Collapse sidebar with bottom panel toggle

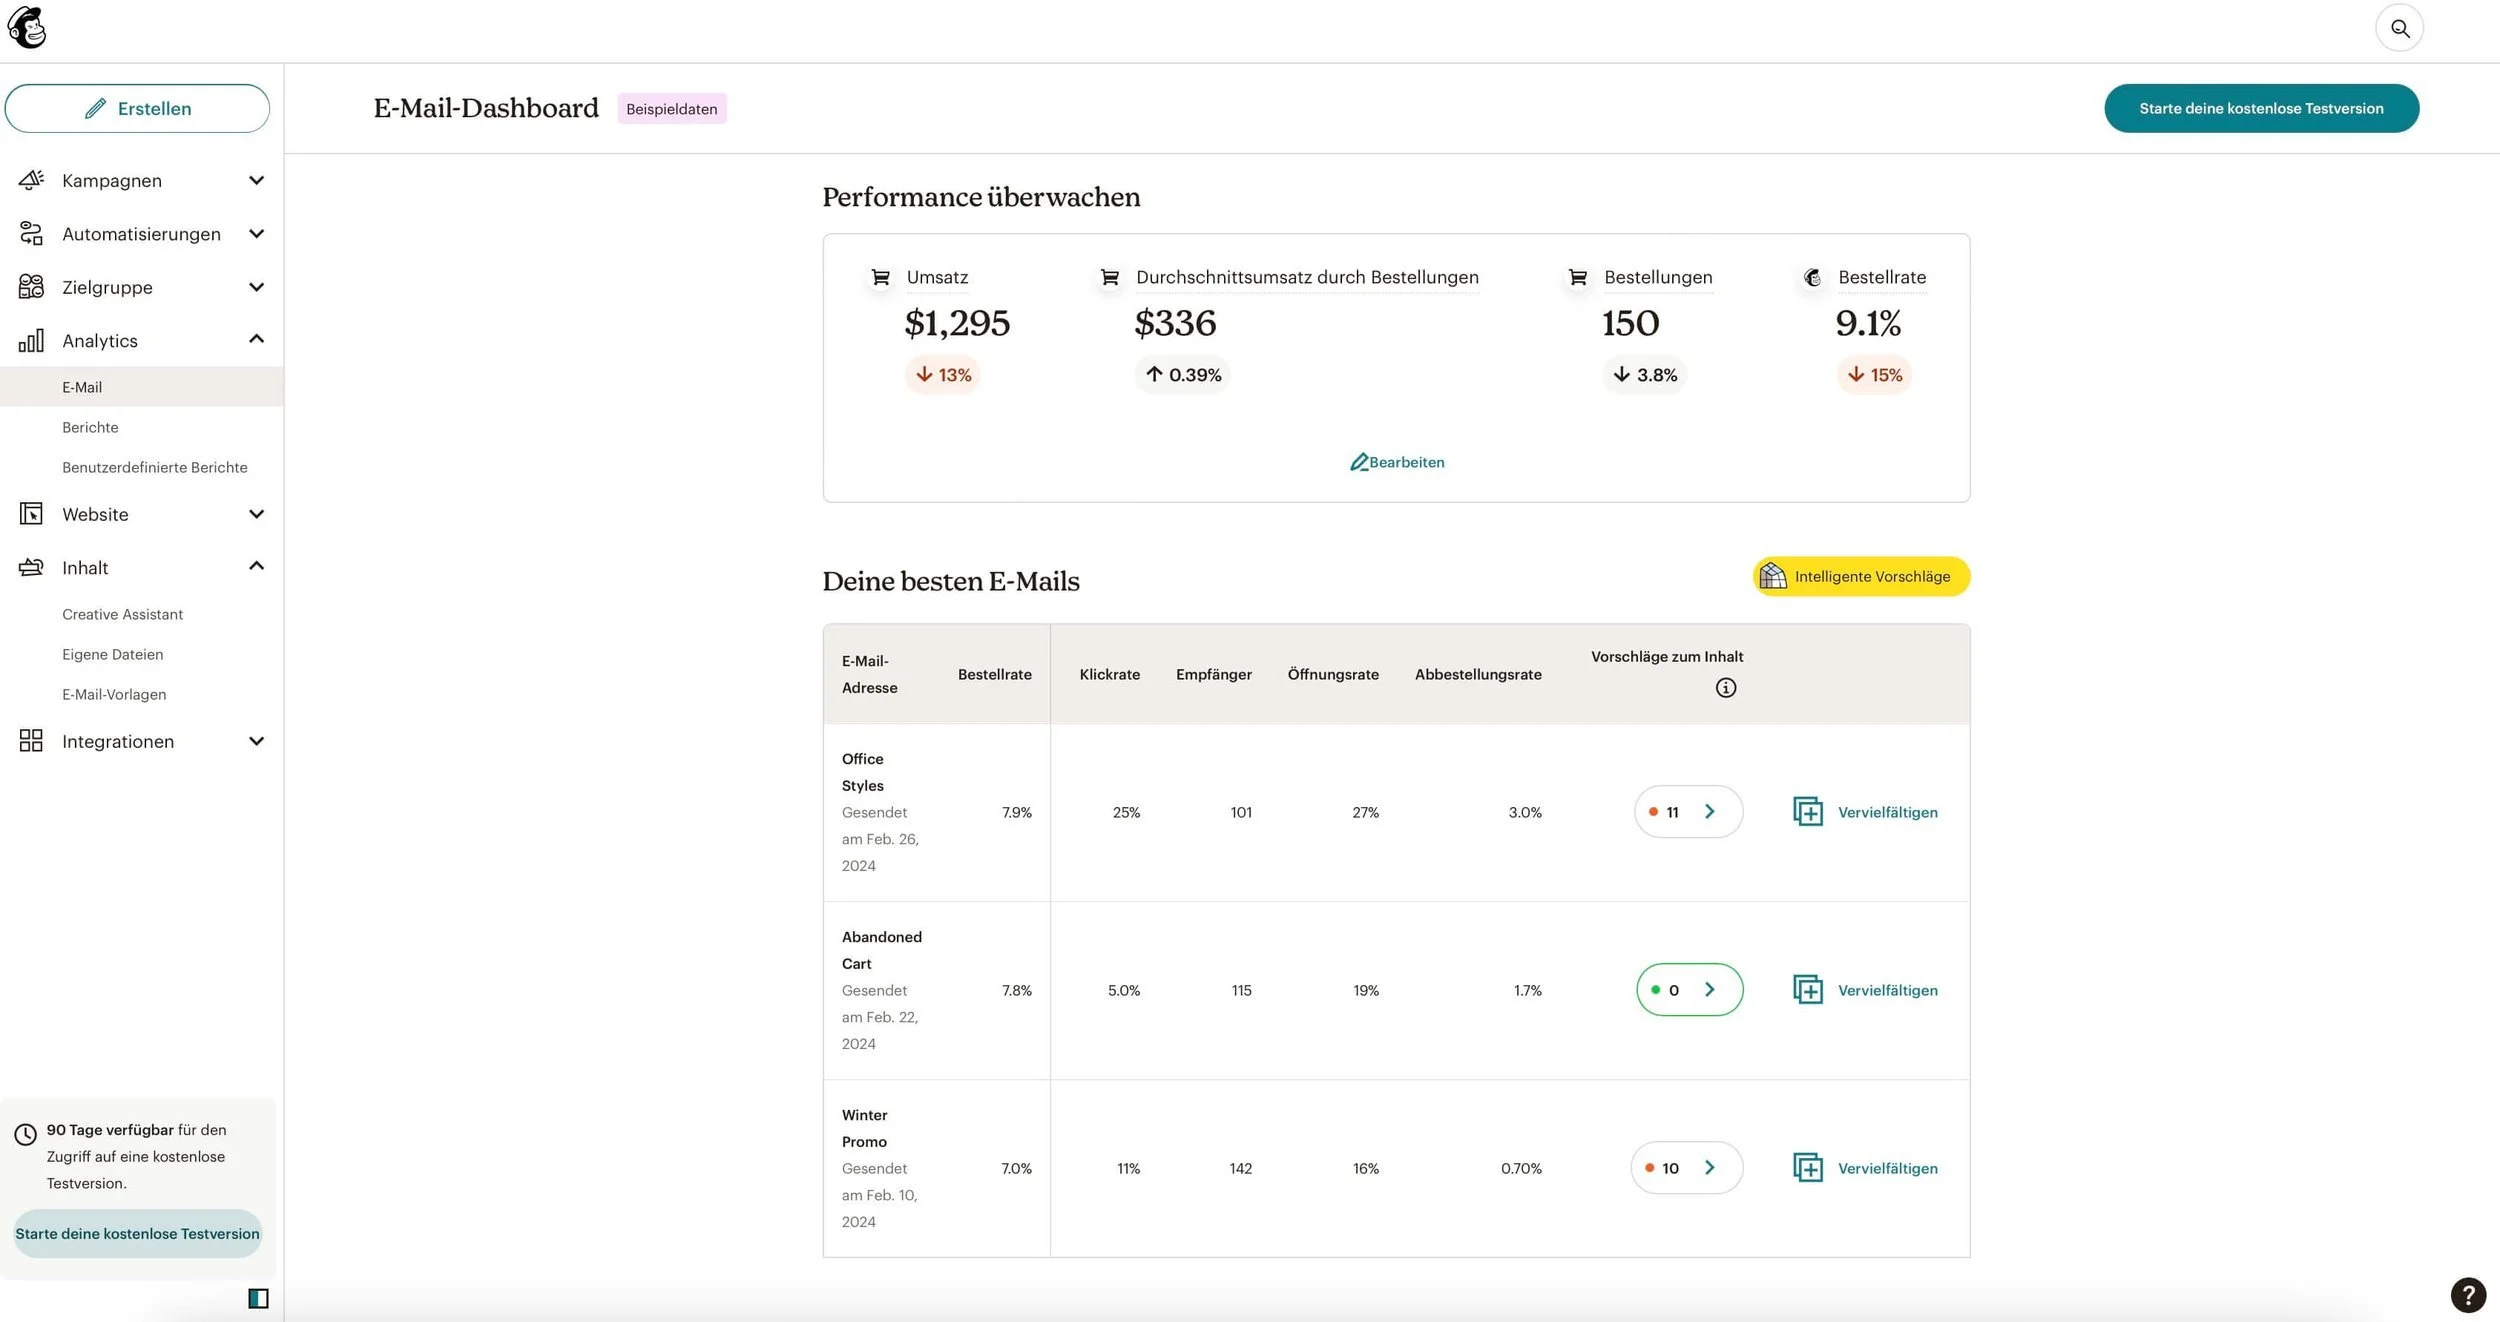[258, 1298]
